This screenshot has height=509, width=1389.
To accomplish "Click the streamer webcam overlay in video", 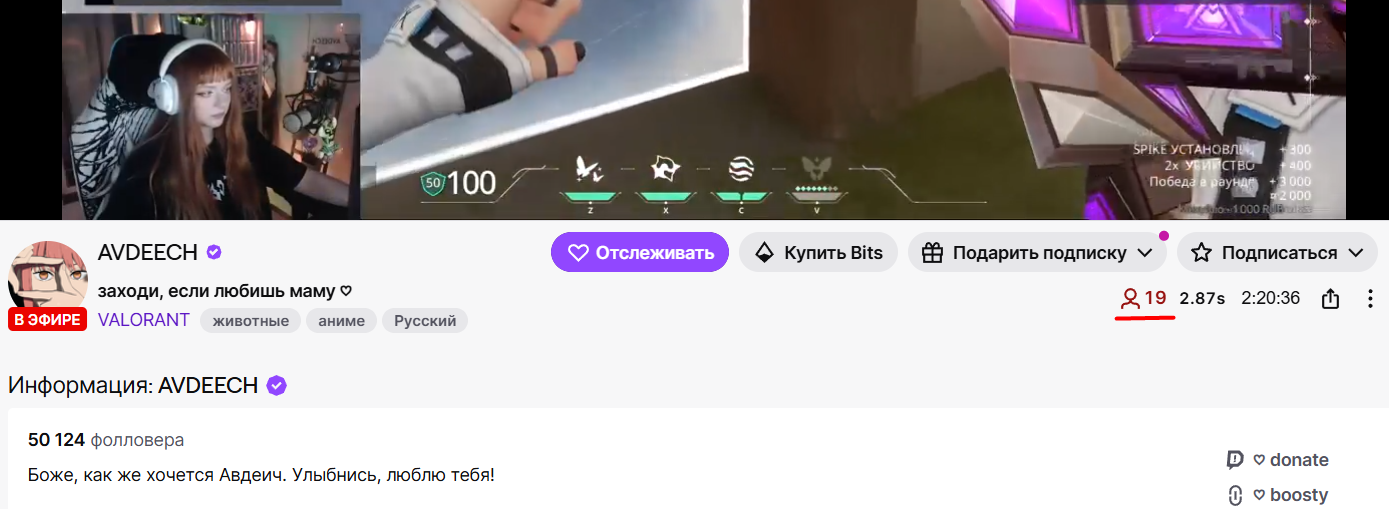I will pos(211,115).
